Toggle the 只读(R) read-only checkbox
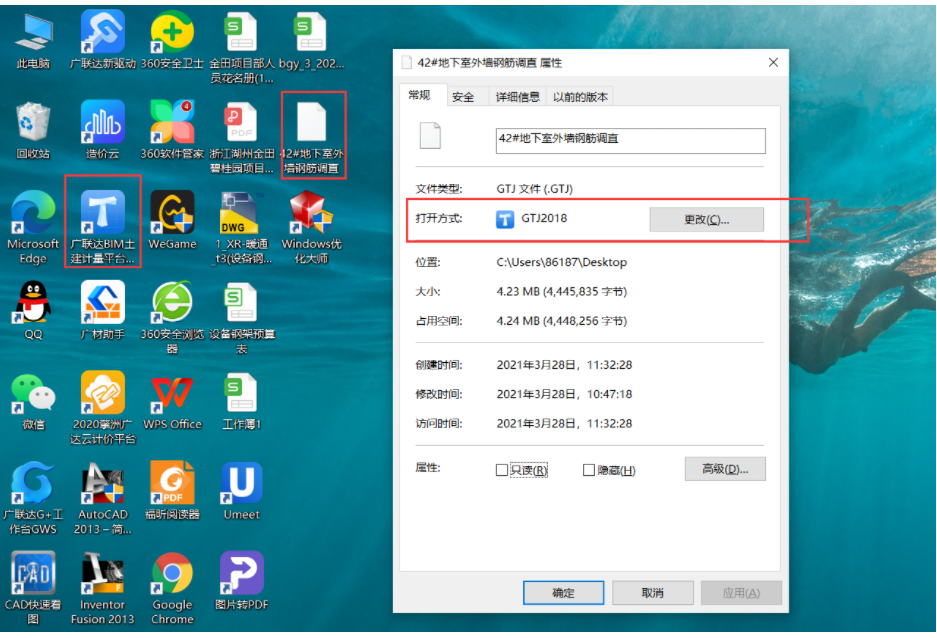 coord(502,471)
